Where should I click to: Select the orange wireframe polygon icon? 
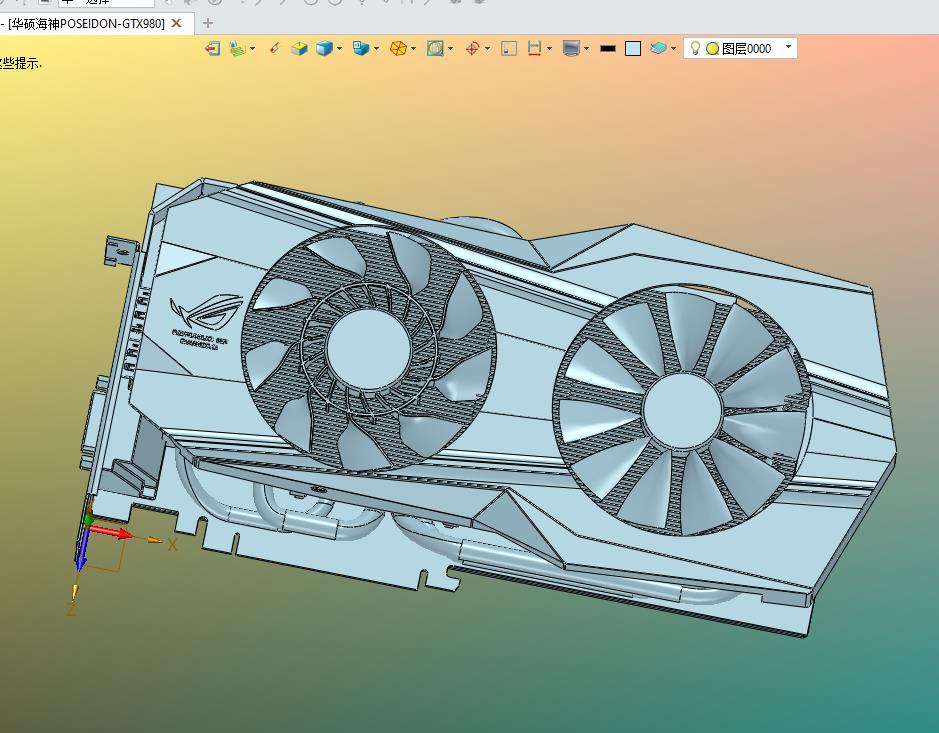pyautogui.click(x=398, y=48)
